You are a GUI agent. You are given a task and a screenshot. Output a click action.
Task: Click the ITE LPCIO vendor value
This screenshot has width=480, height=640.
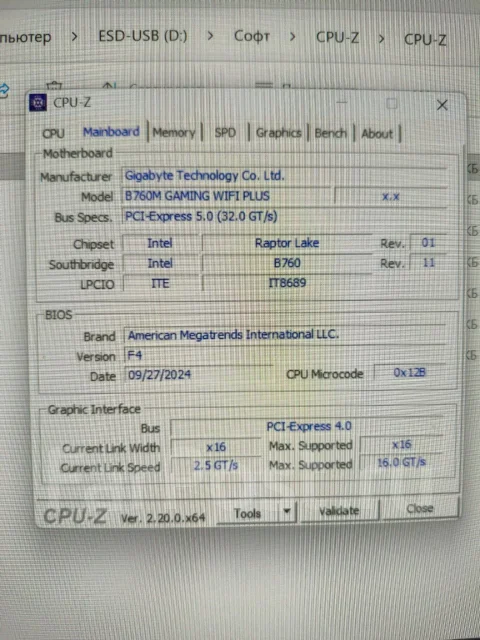click(x=160, y=283)
